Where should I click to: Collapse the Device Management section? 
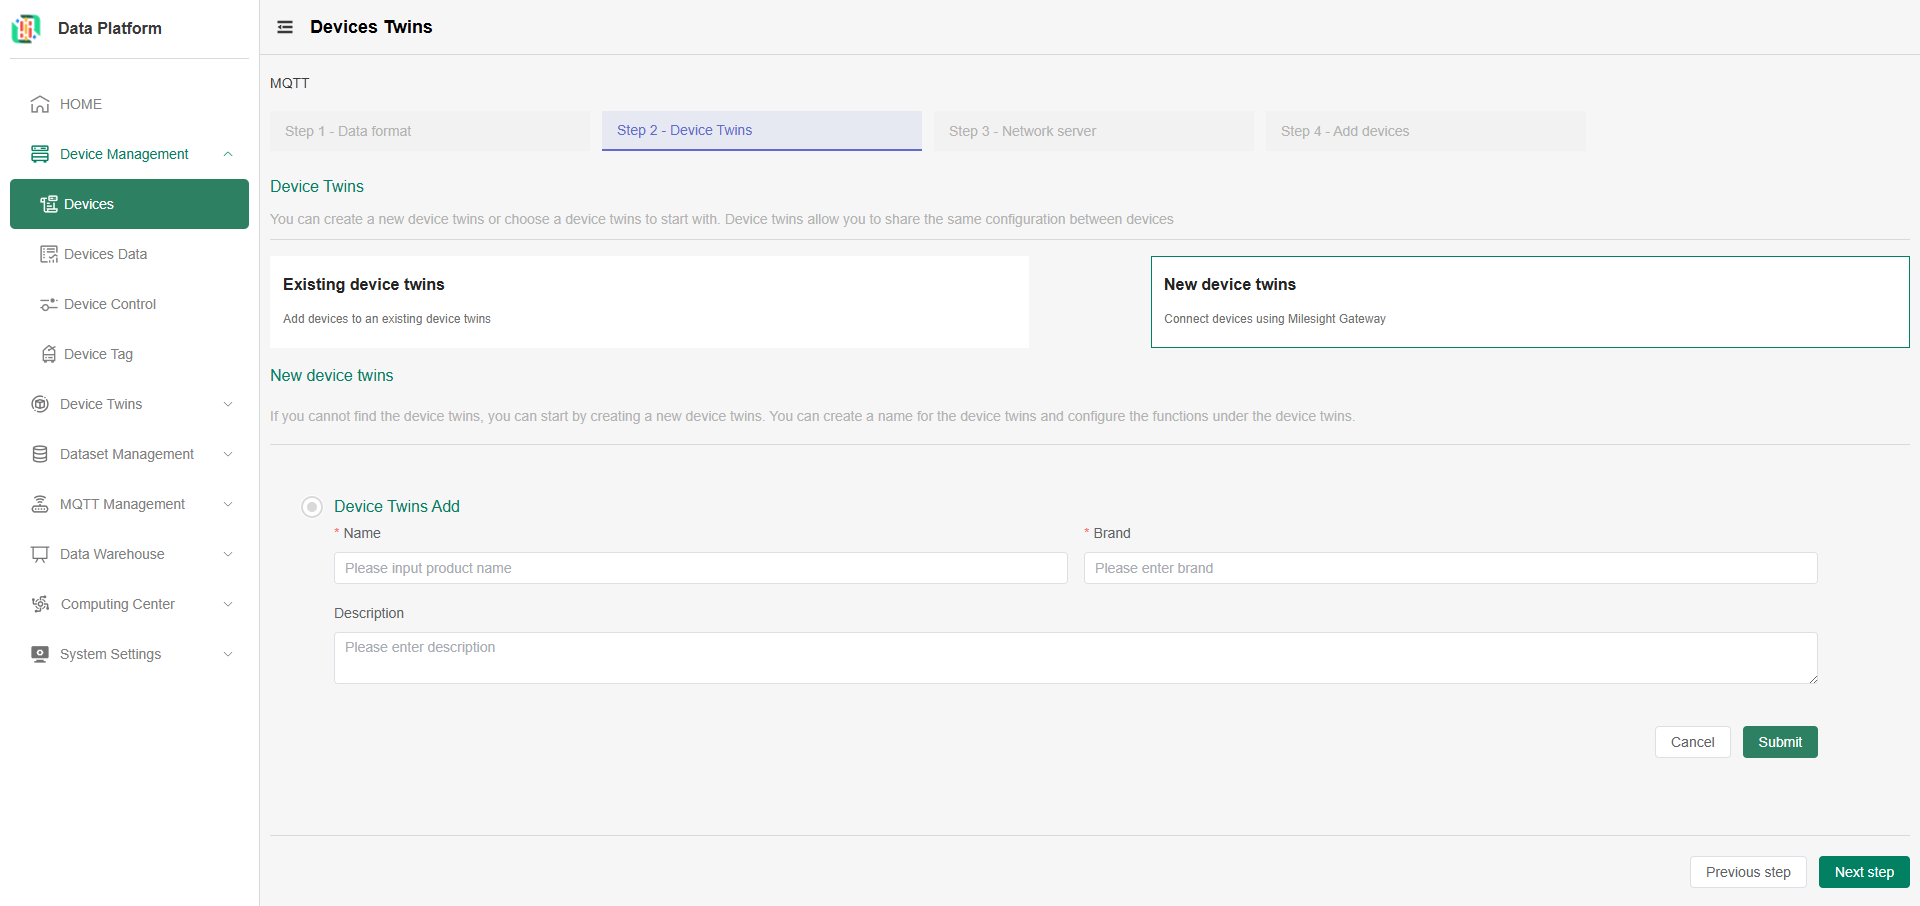229,154
